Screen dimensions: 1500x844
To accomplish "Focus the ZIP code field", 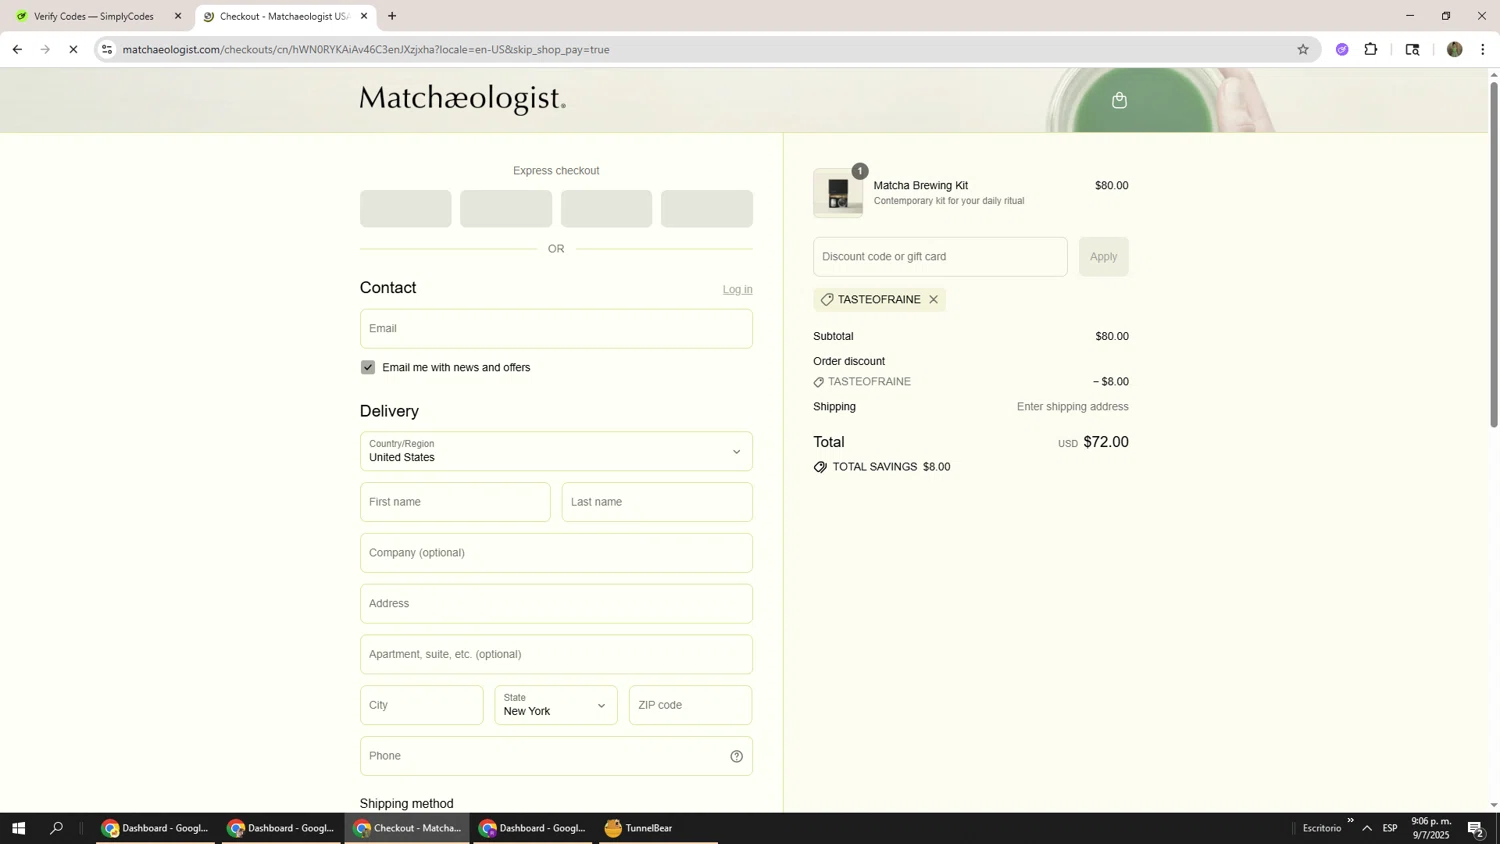I will click(690, 705).
